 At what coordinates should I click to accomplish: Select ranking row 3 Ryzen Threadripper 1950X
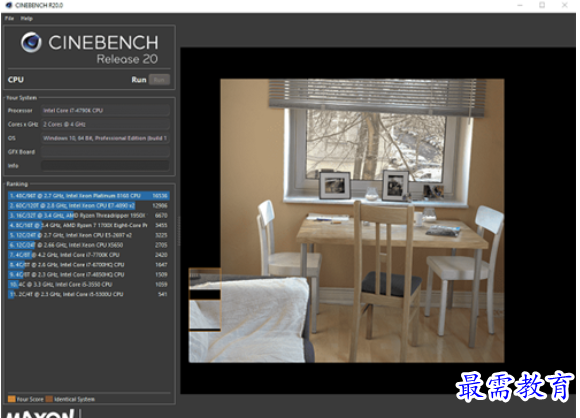(89, 215)
